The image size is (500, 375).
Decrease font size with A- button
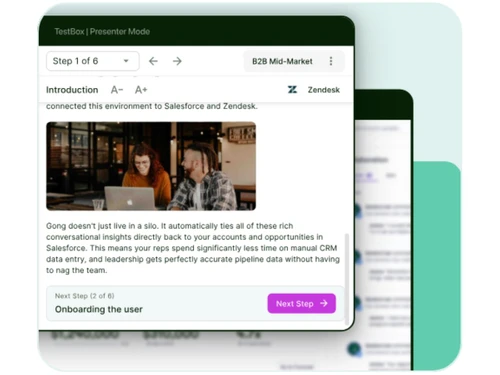tap(117, 90)
